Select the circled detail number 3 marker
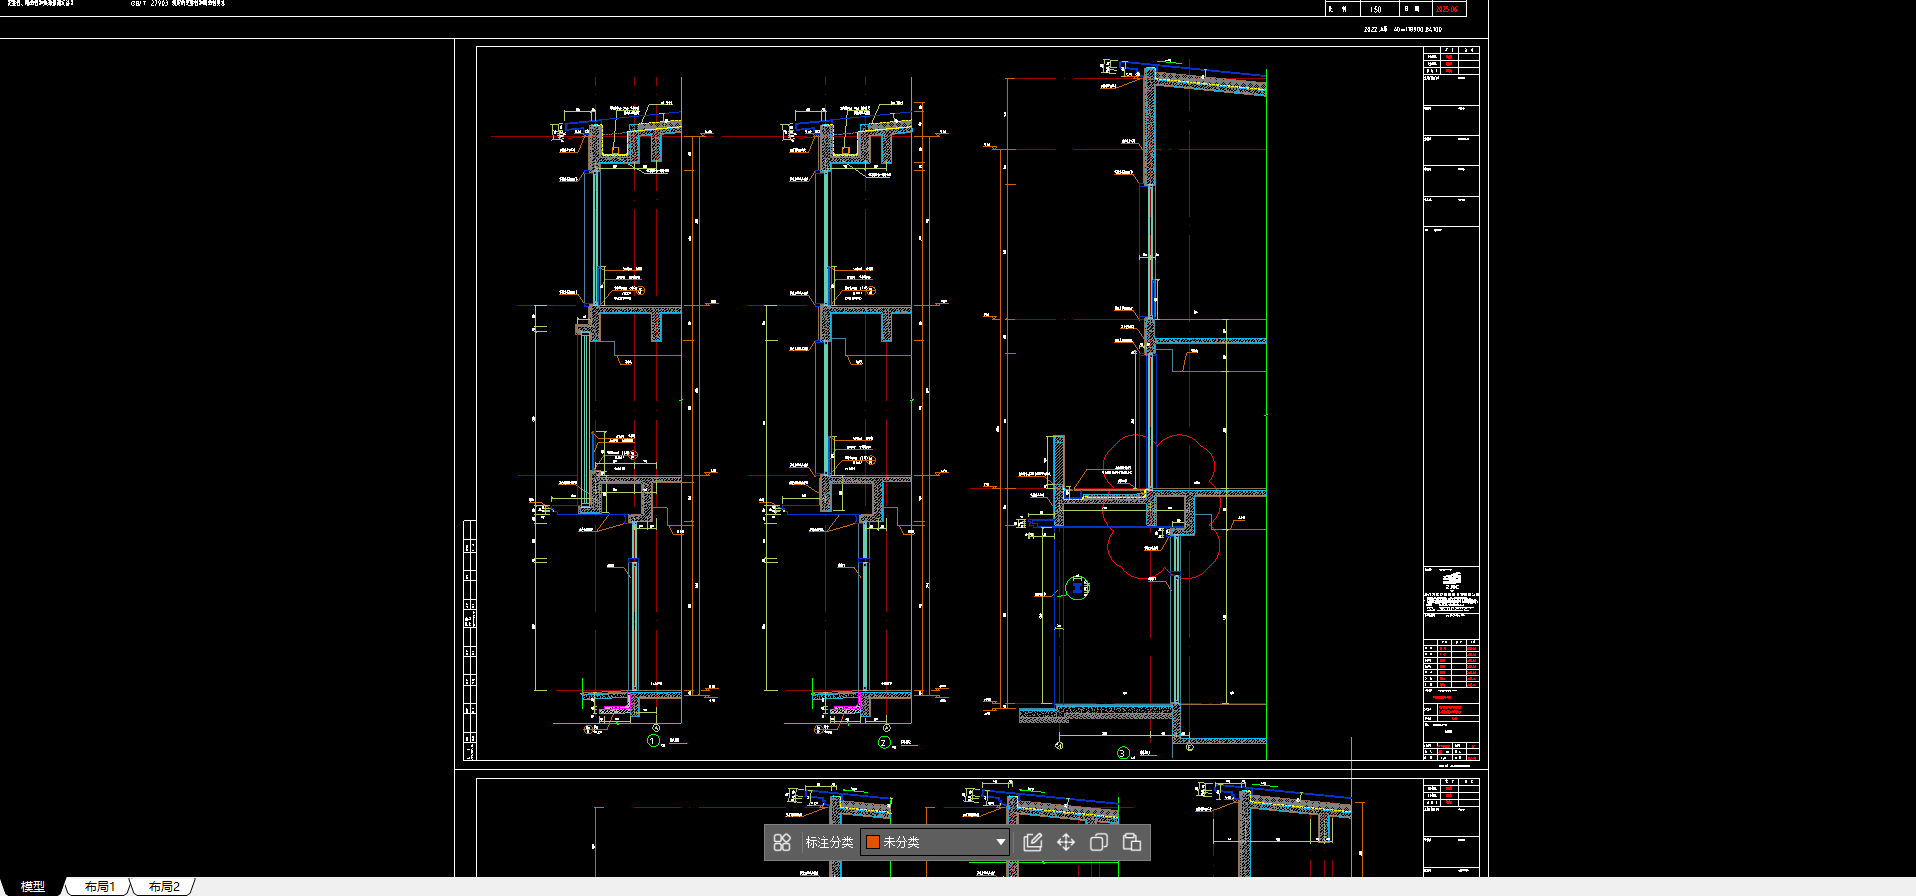The height and width of the screenshot is (896, 1916). pos(1123,753)
